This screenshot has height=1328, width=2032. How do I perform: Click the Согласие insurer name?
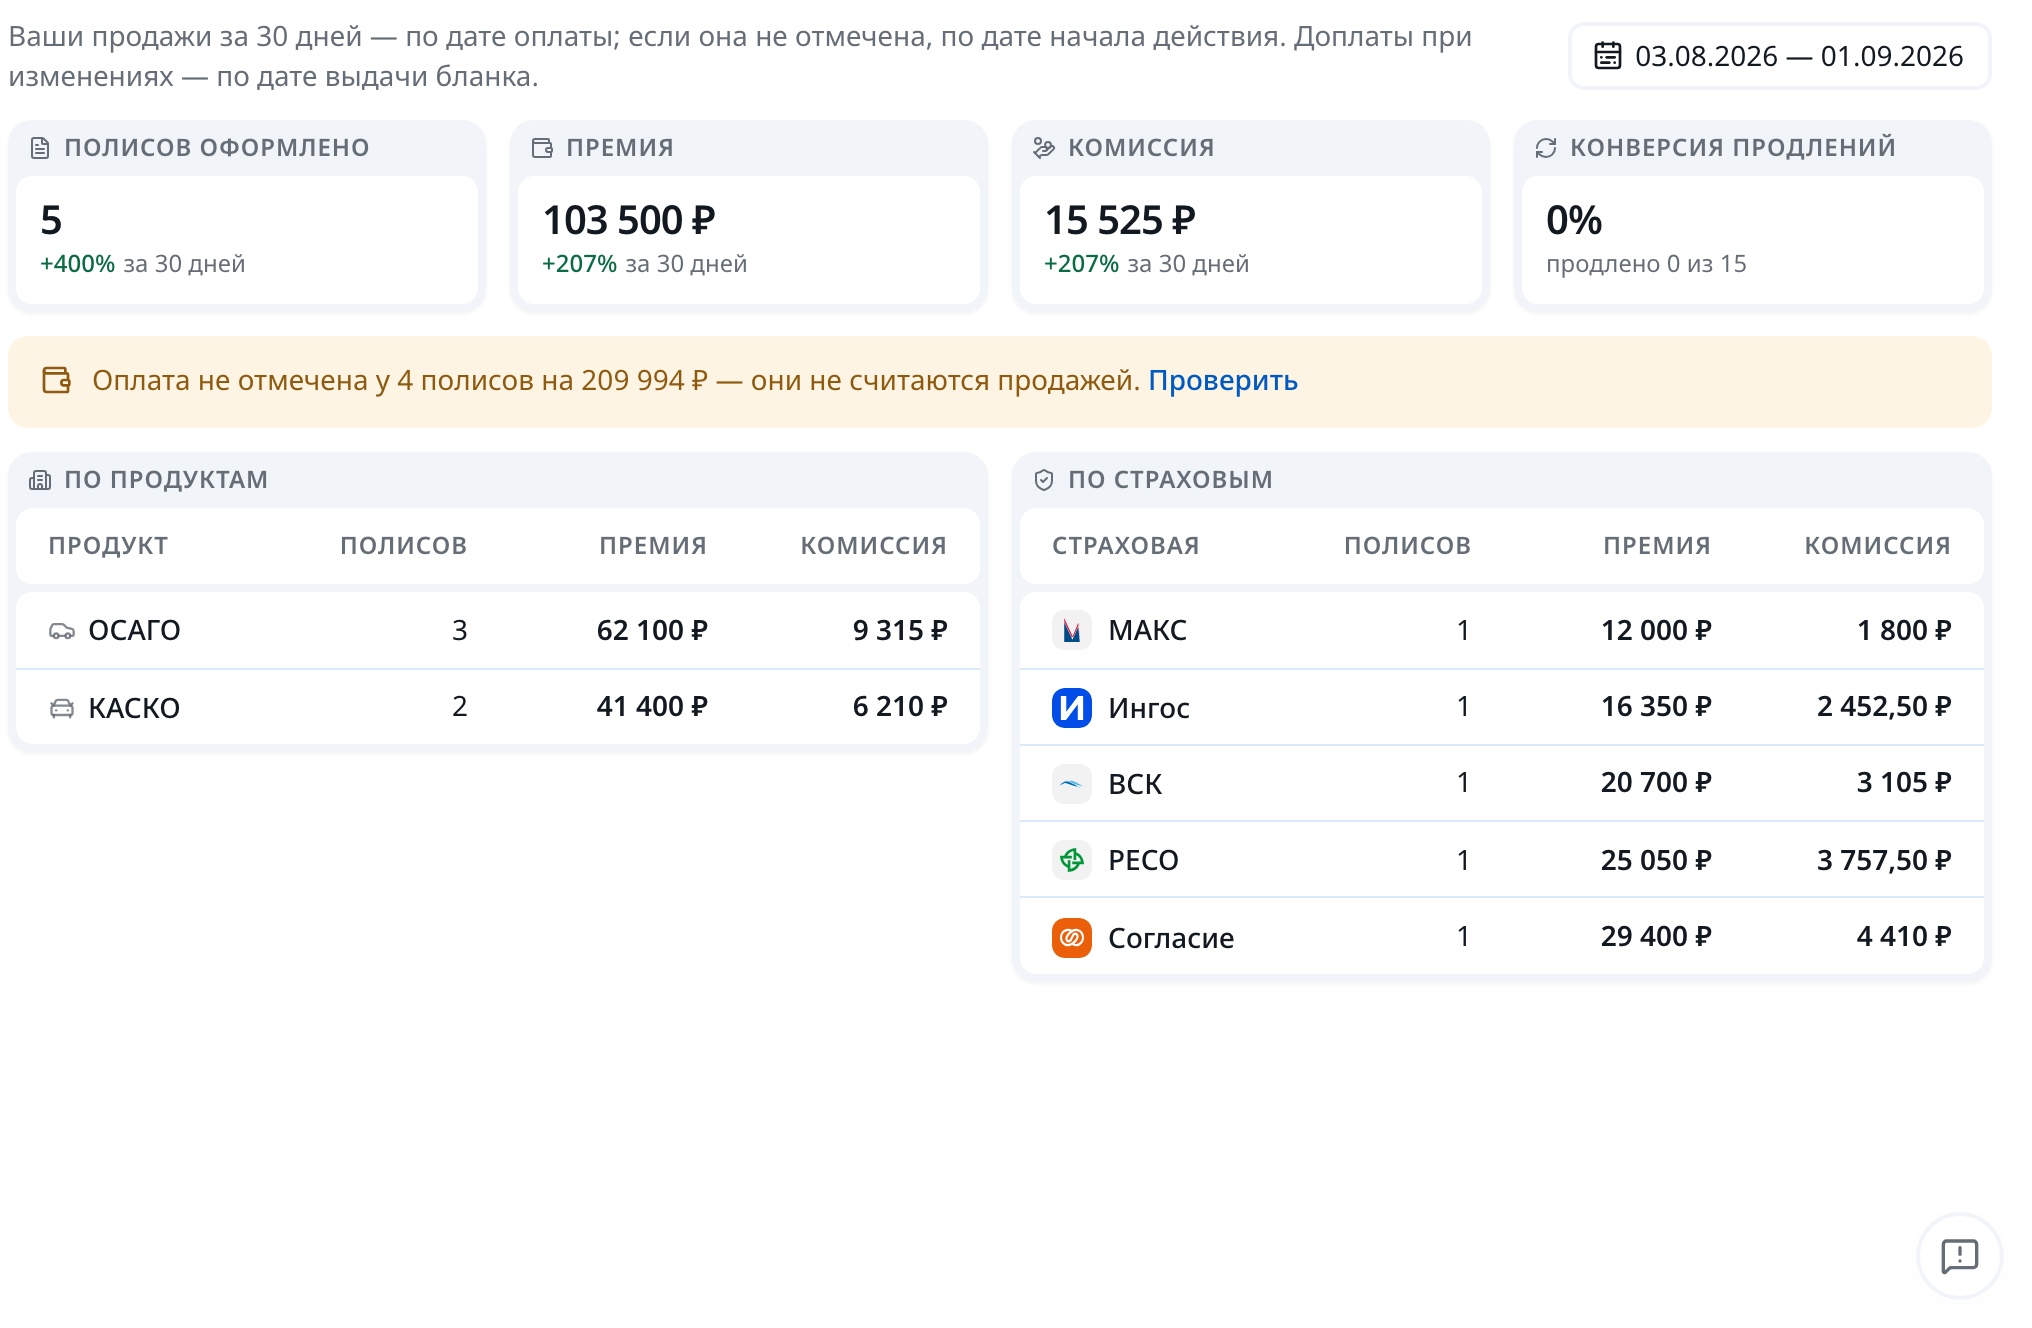(x=1171, y=938)
